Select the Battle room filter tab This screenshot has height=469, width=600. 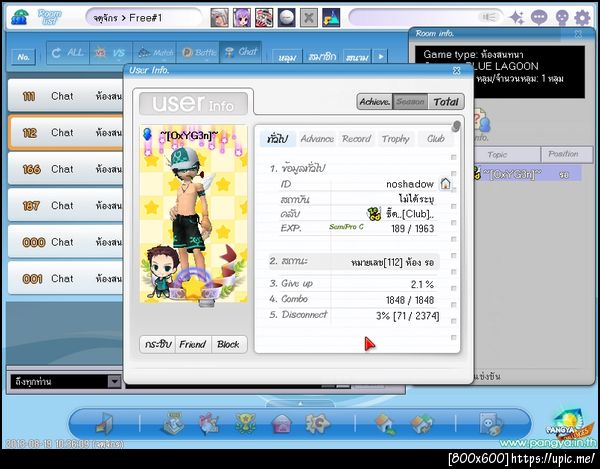pyautogui.click(x=198, y=52)
